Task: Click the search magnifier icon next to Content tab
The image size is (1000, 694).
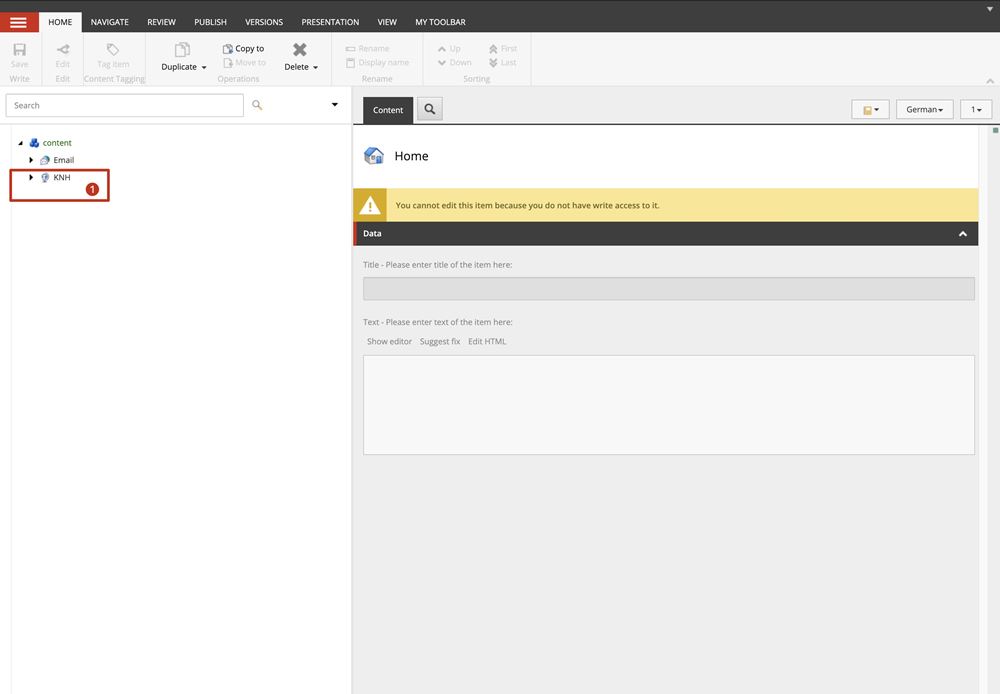Action: [429, 110]
